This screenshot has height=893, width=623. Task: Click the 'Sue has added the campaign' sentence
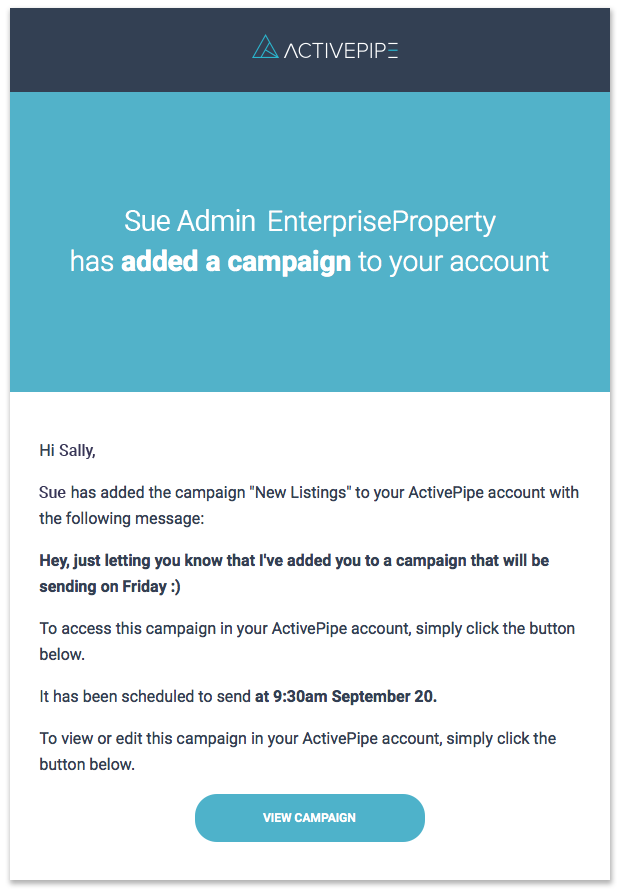pyautogui.click(x=142, y=492)
